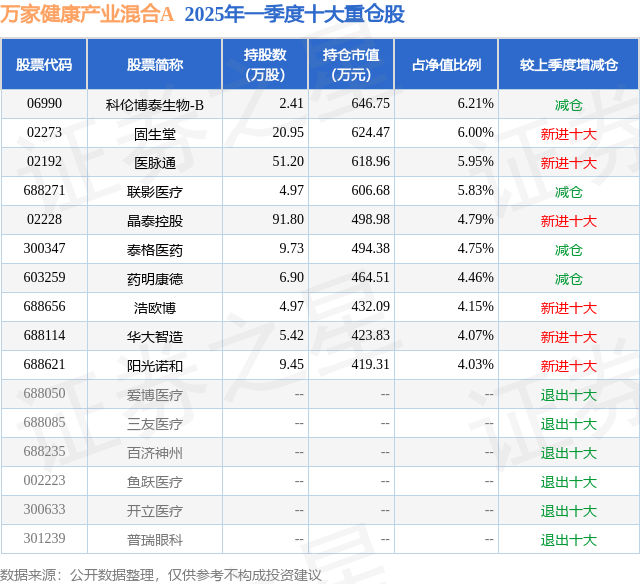Select stock name 普瑞眼科

[x=155, y=540]
